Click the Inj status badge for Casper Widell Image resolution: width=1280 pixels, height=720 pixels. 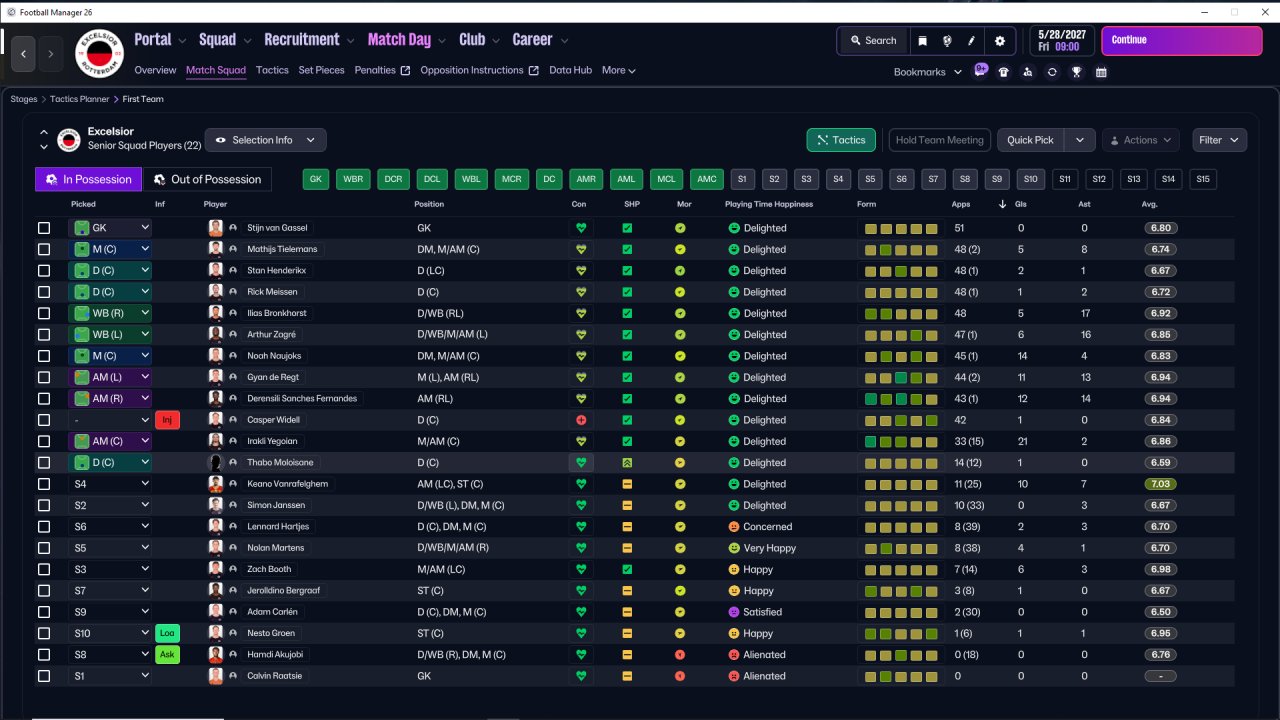pos(167,420)
